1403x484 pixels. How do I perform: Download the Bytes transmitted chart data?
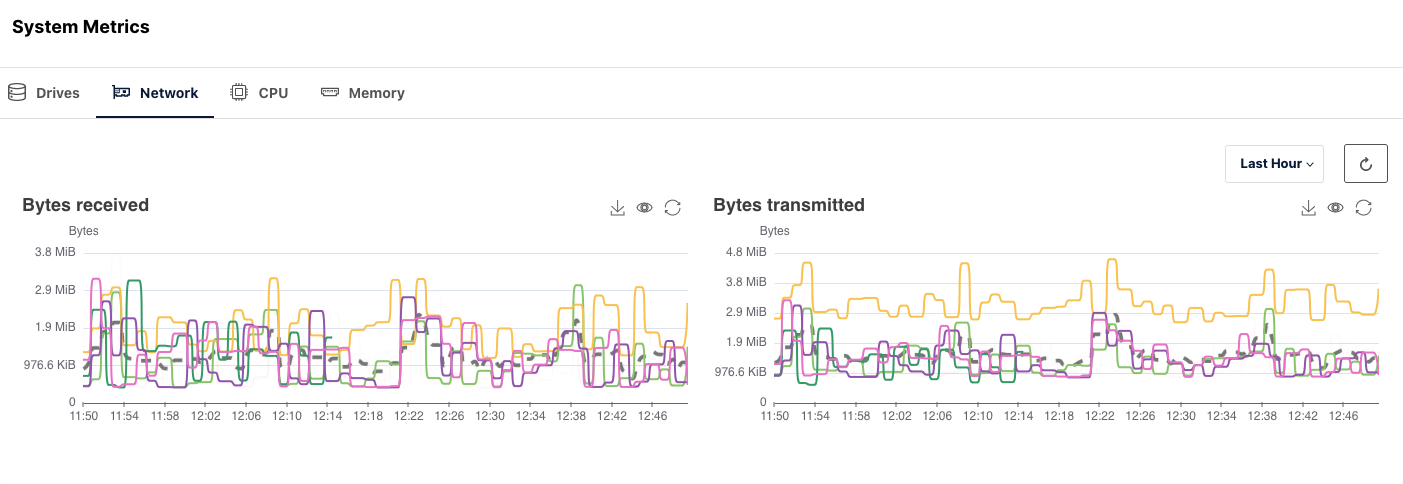(1308, 207)
